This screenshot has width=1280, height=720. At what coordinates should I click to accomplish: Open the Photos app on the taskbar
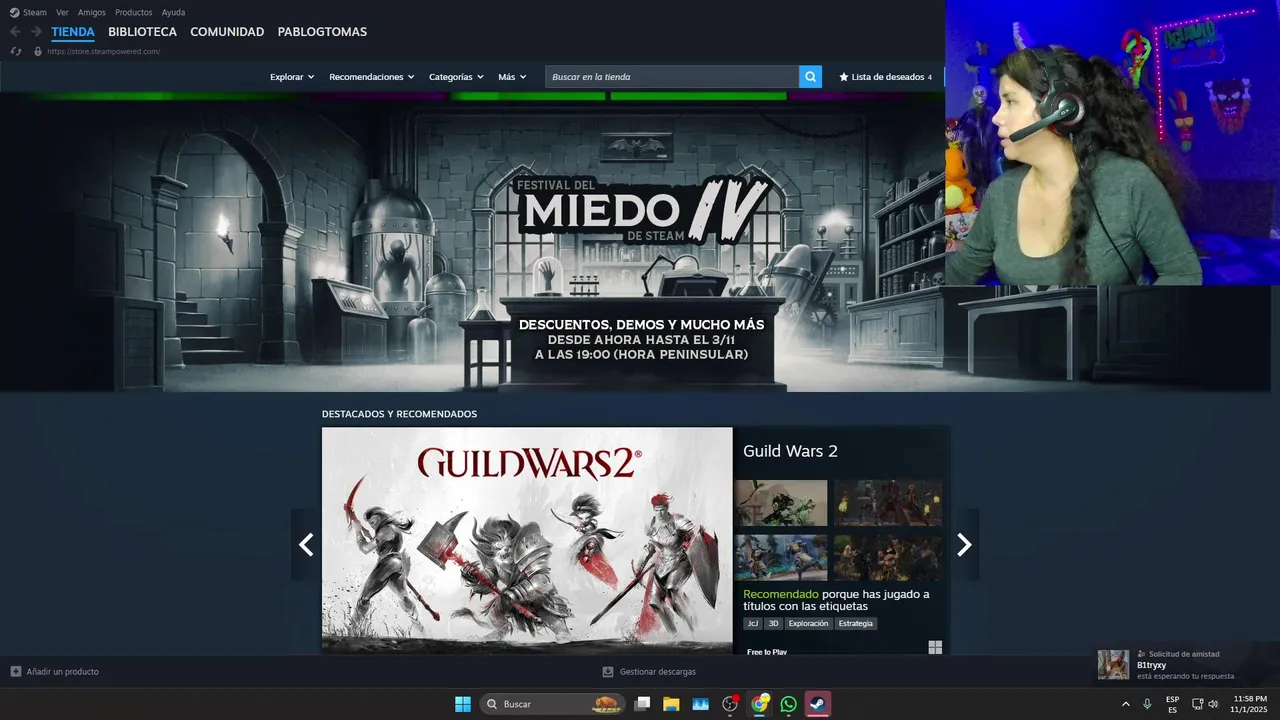[700, 704]
